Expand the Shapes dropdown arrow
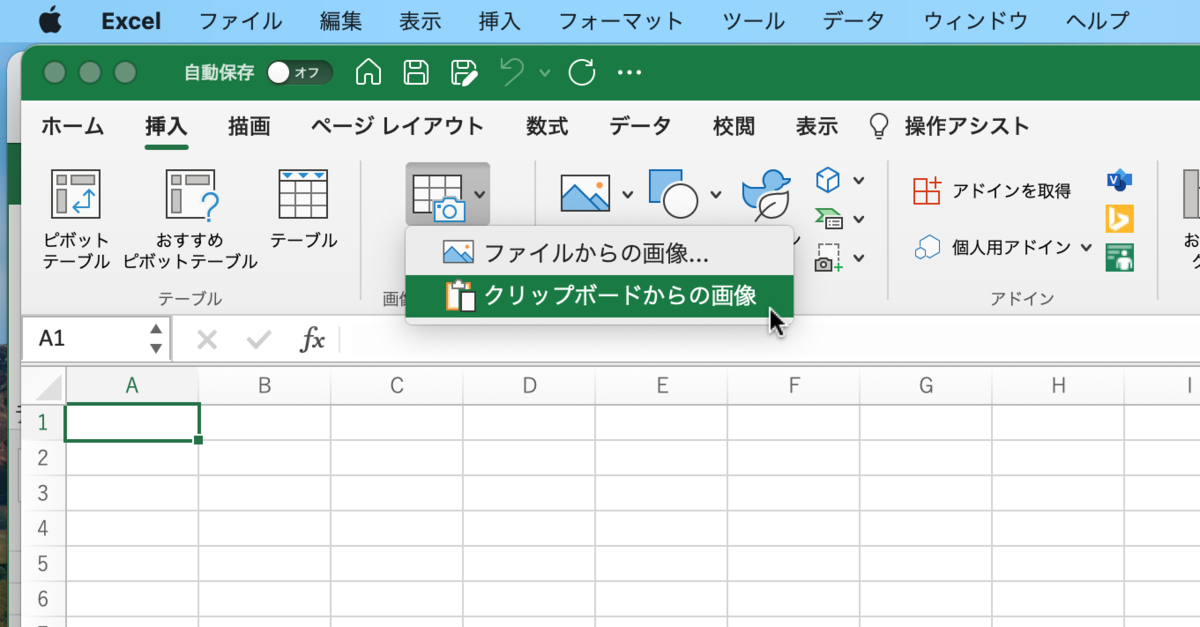This screenshot has height=627, width=1200. point(716,194)
